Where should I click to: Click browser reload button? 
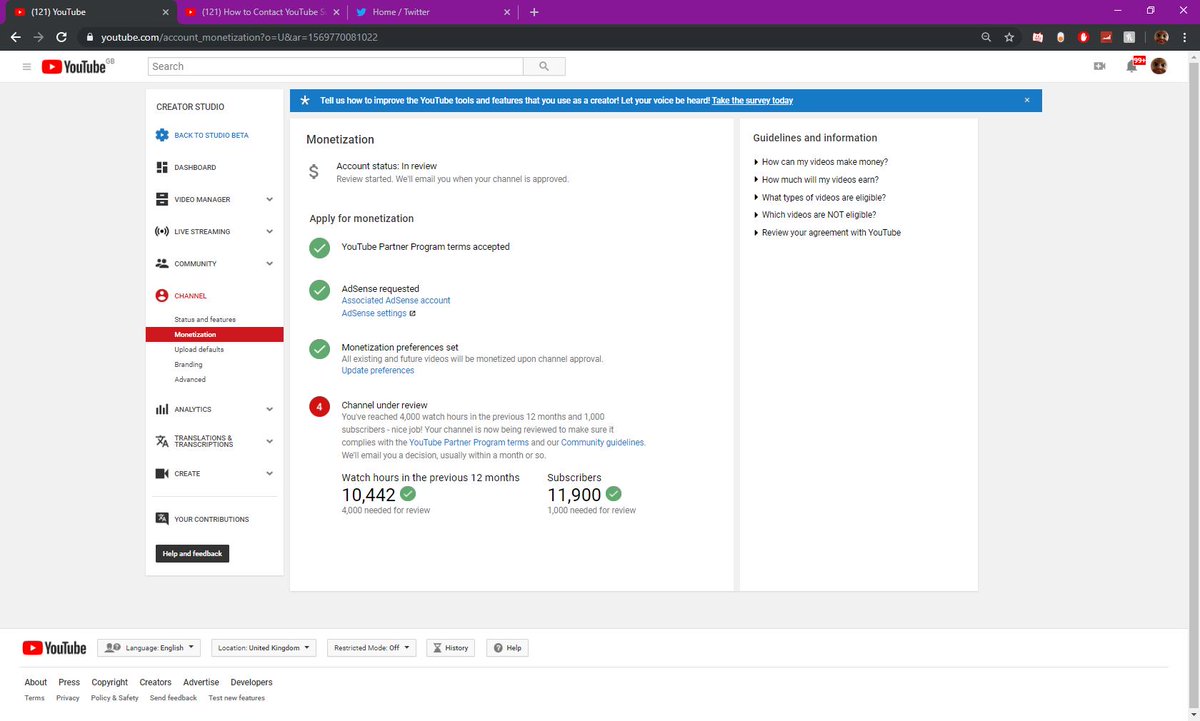62,37
